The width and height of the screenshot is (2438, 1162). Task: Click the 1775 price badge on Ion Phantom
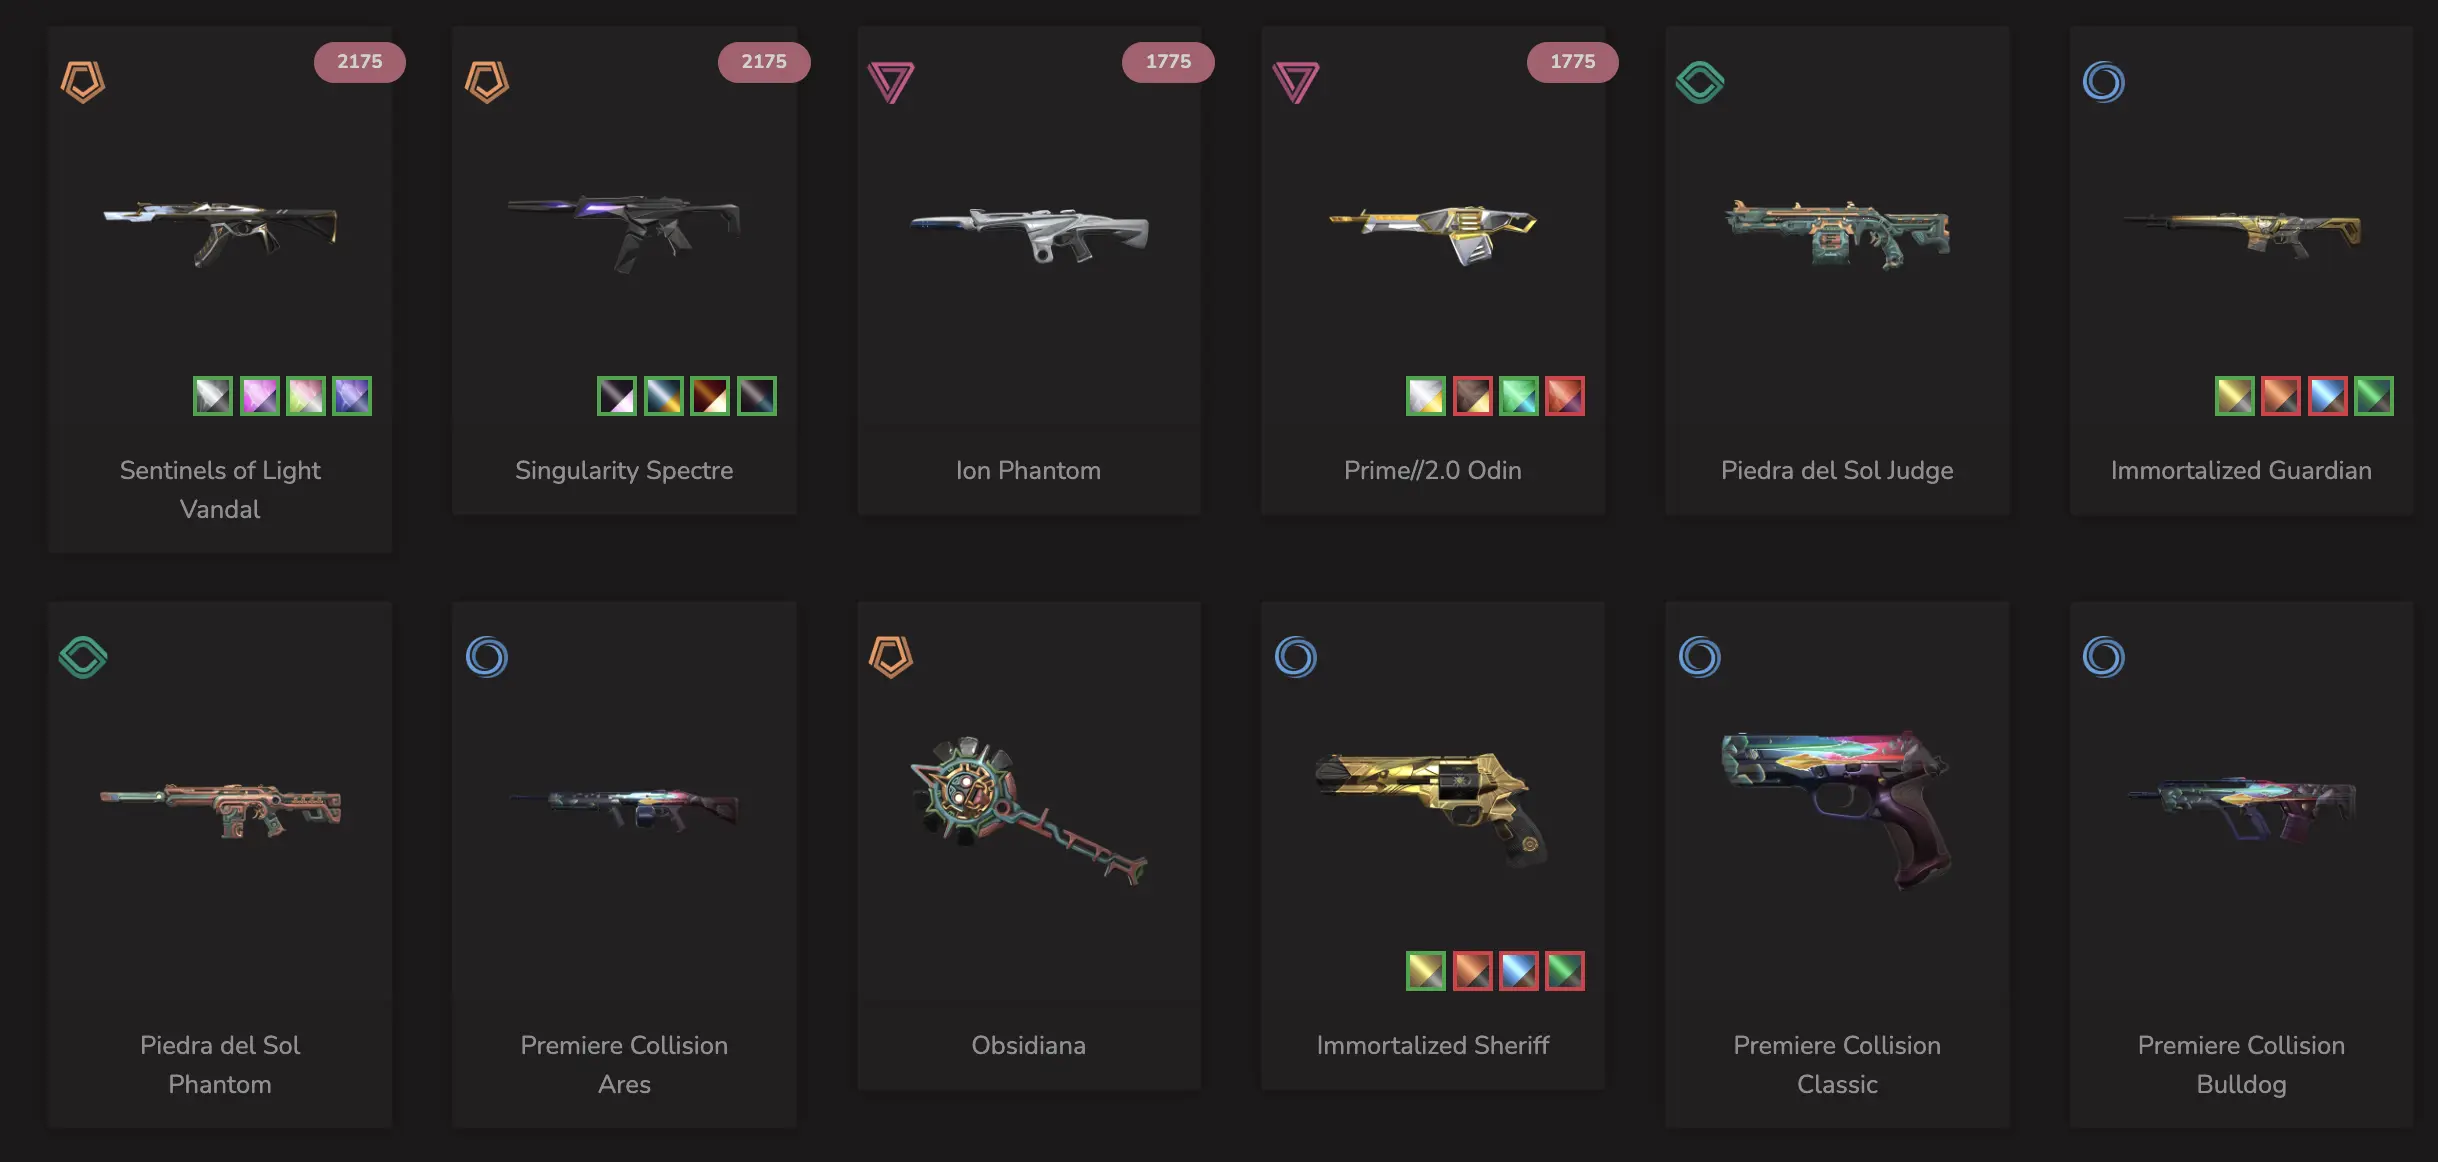click(x=1168, y=62)
